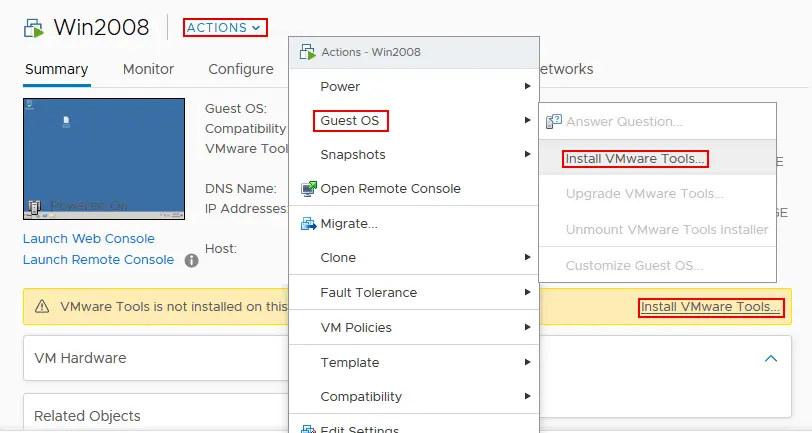Click the Answer Question icon

pos(554,122)
